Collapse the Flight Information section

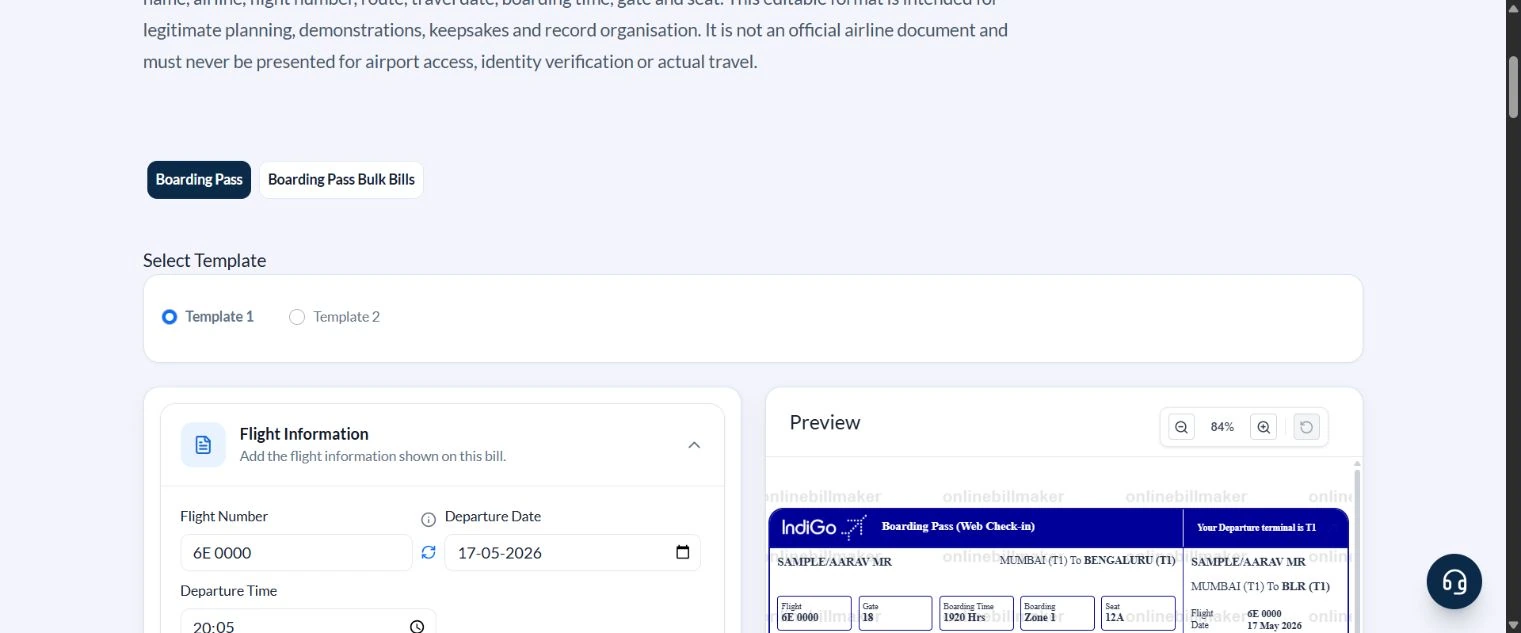tap(694, 445)
